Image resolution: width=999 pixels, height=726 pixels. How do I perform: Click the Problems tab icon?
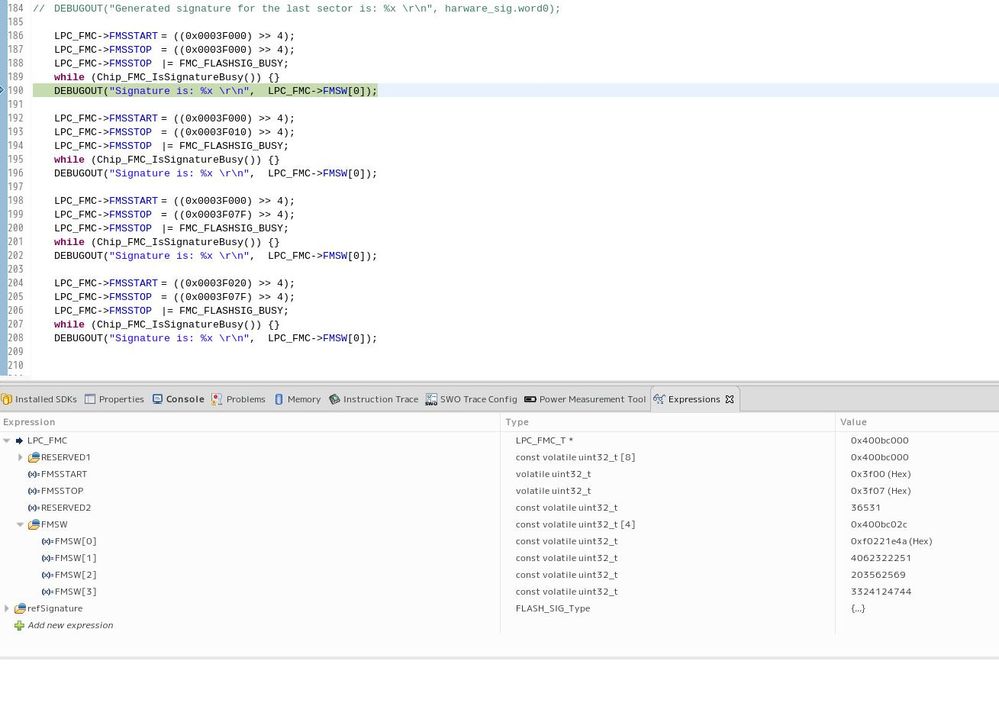click(217, 399)
